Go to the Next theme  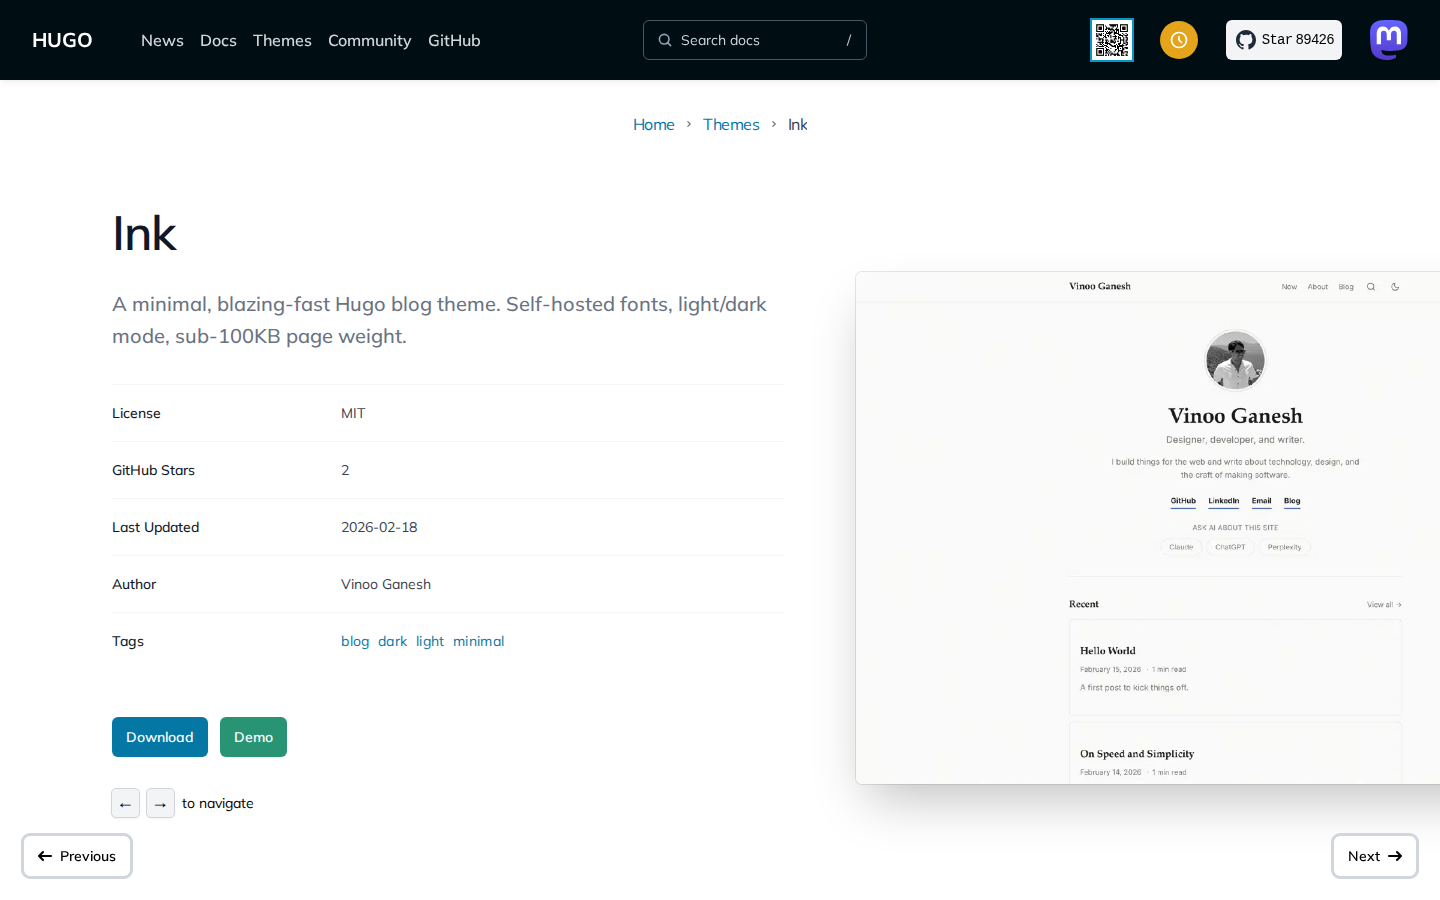pyautogui.click(x=1375, y=856)
